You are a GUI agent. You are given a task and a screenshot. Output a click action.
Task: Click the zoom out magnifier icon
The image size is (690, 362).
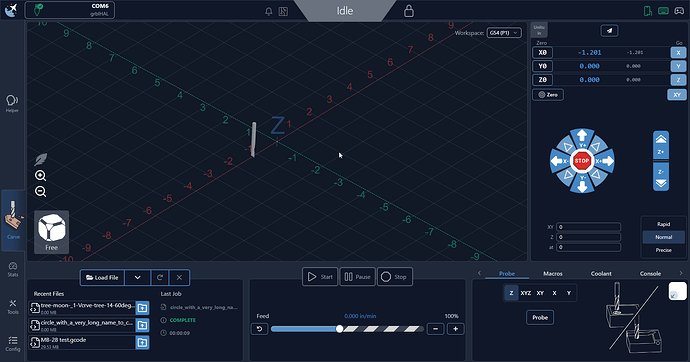tap(40, 191)
